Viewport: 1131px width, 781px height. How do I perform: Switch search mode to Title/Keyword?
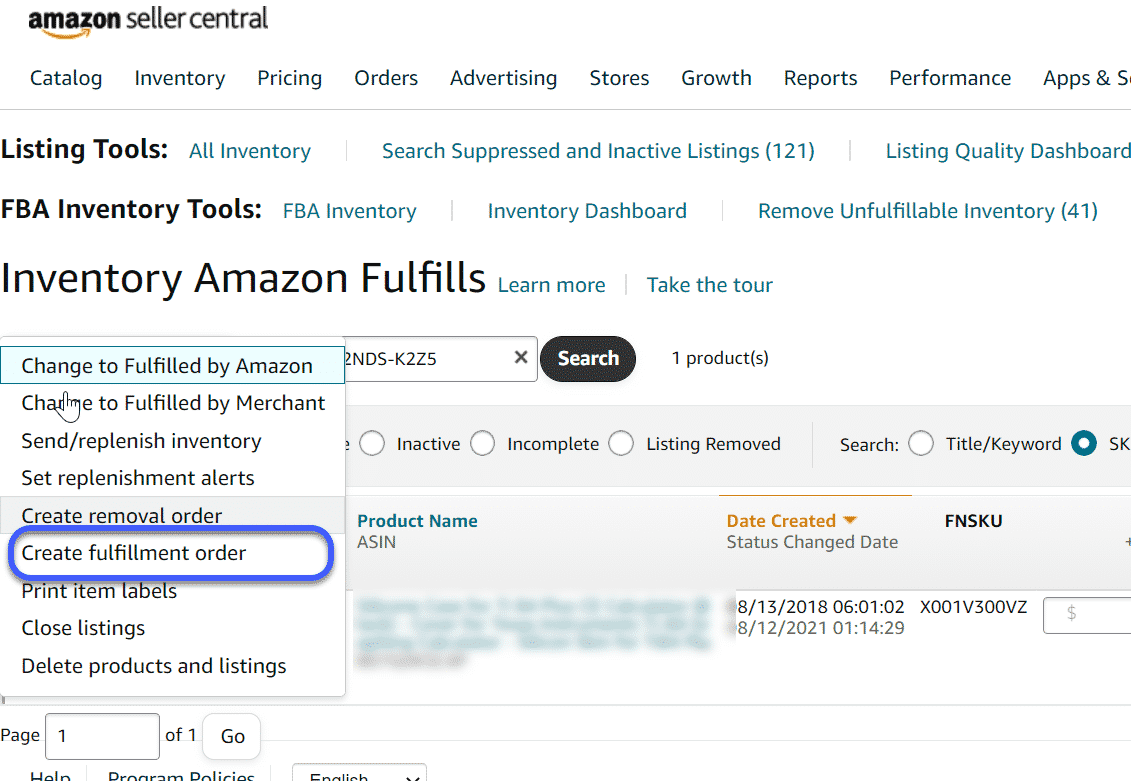point(921,443)
